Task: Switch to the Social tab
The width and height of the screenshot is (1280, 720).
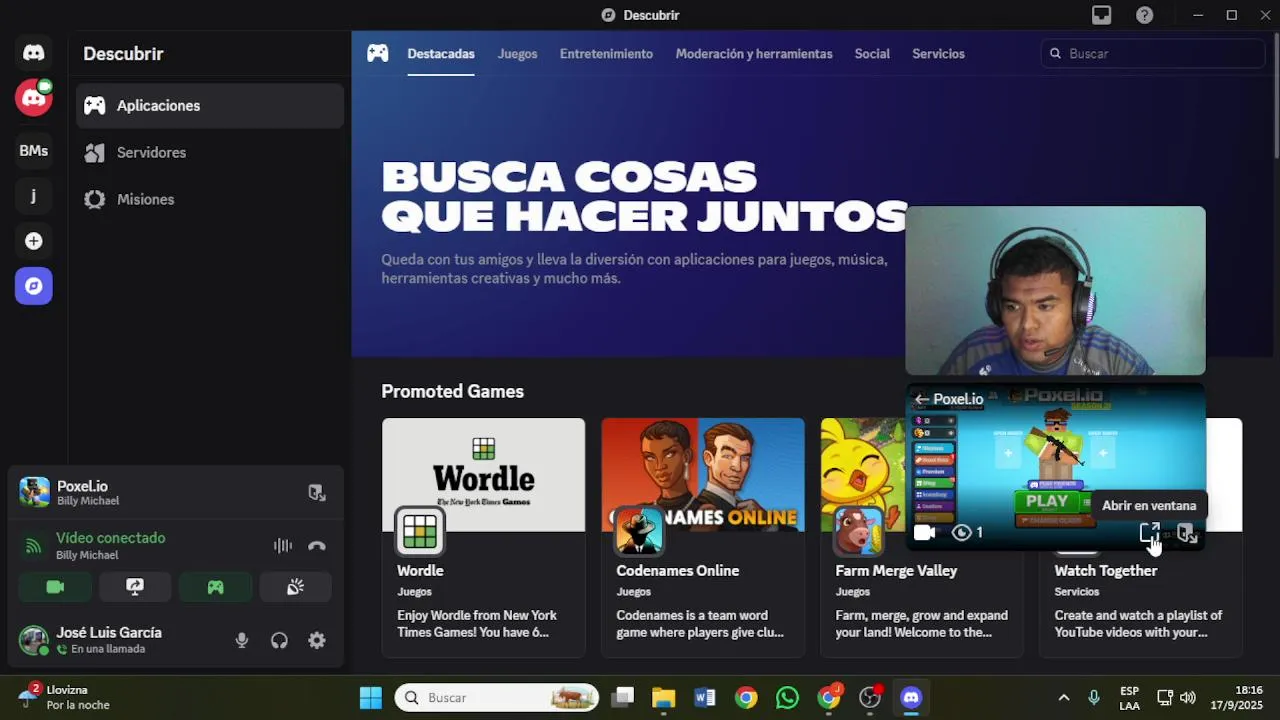Action: point(872,54)
